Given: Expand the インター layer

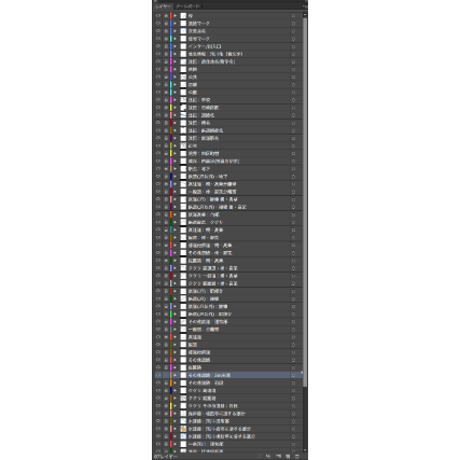Looking at the screenshot, I should [x=175, y=46].
